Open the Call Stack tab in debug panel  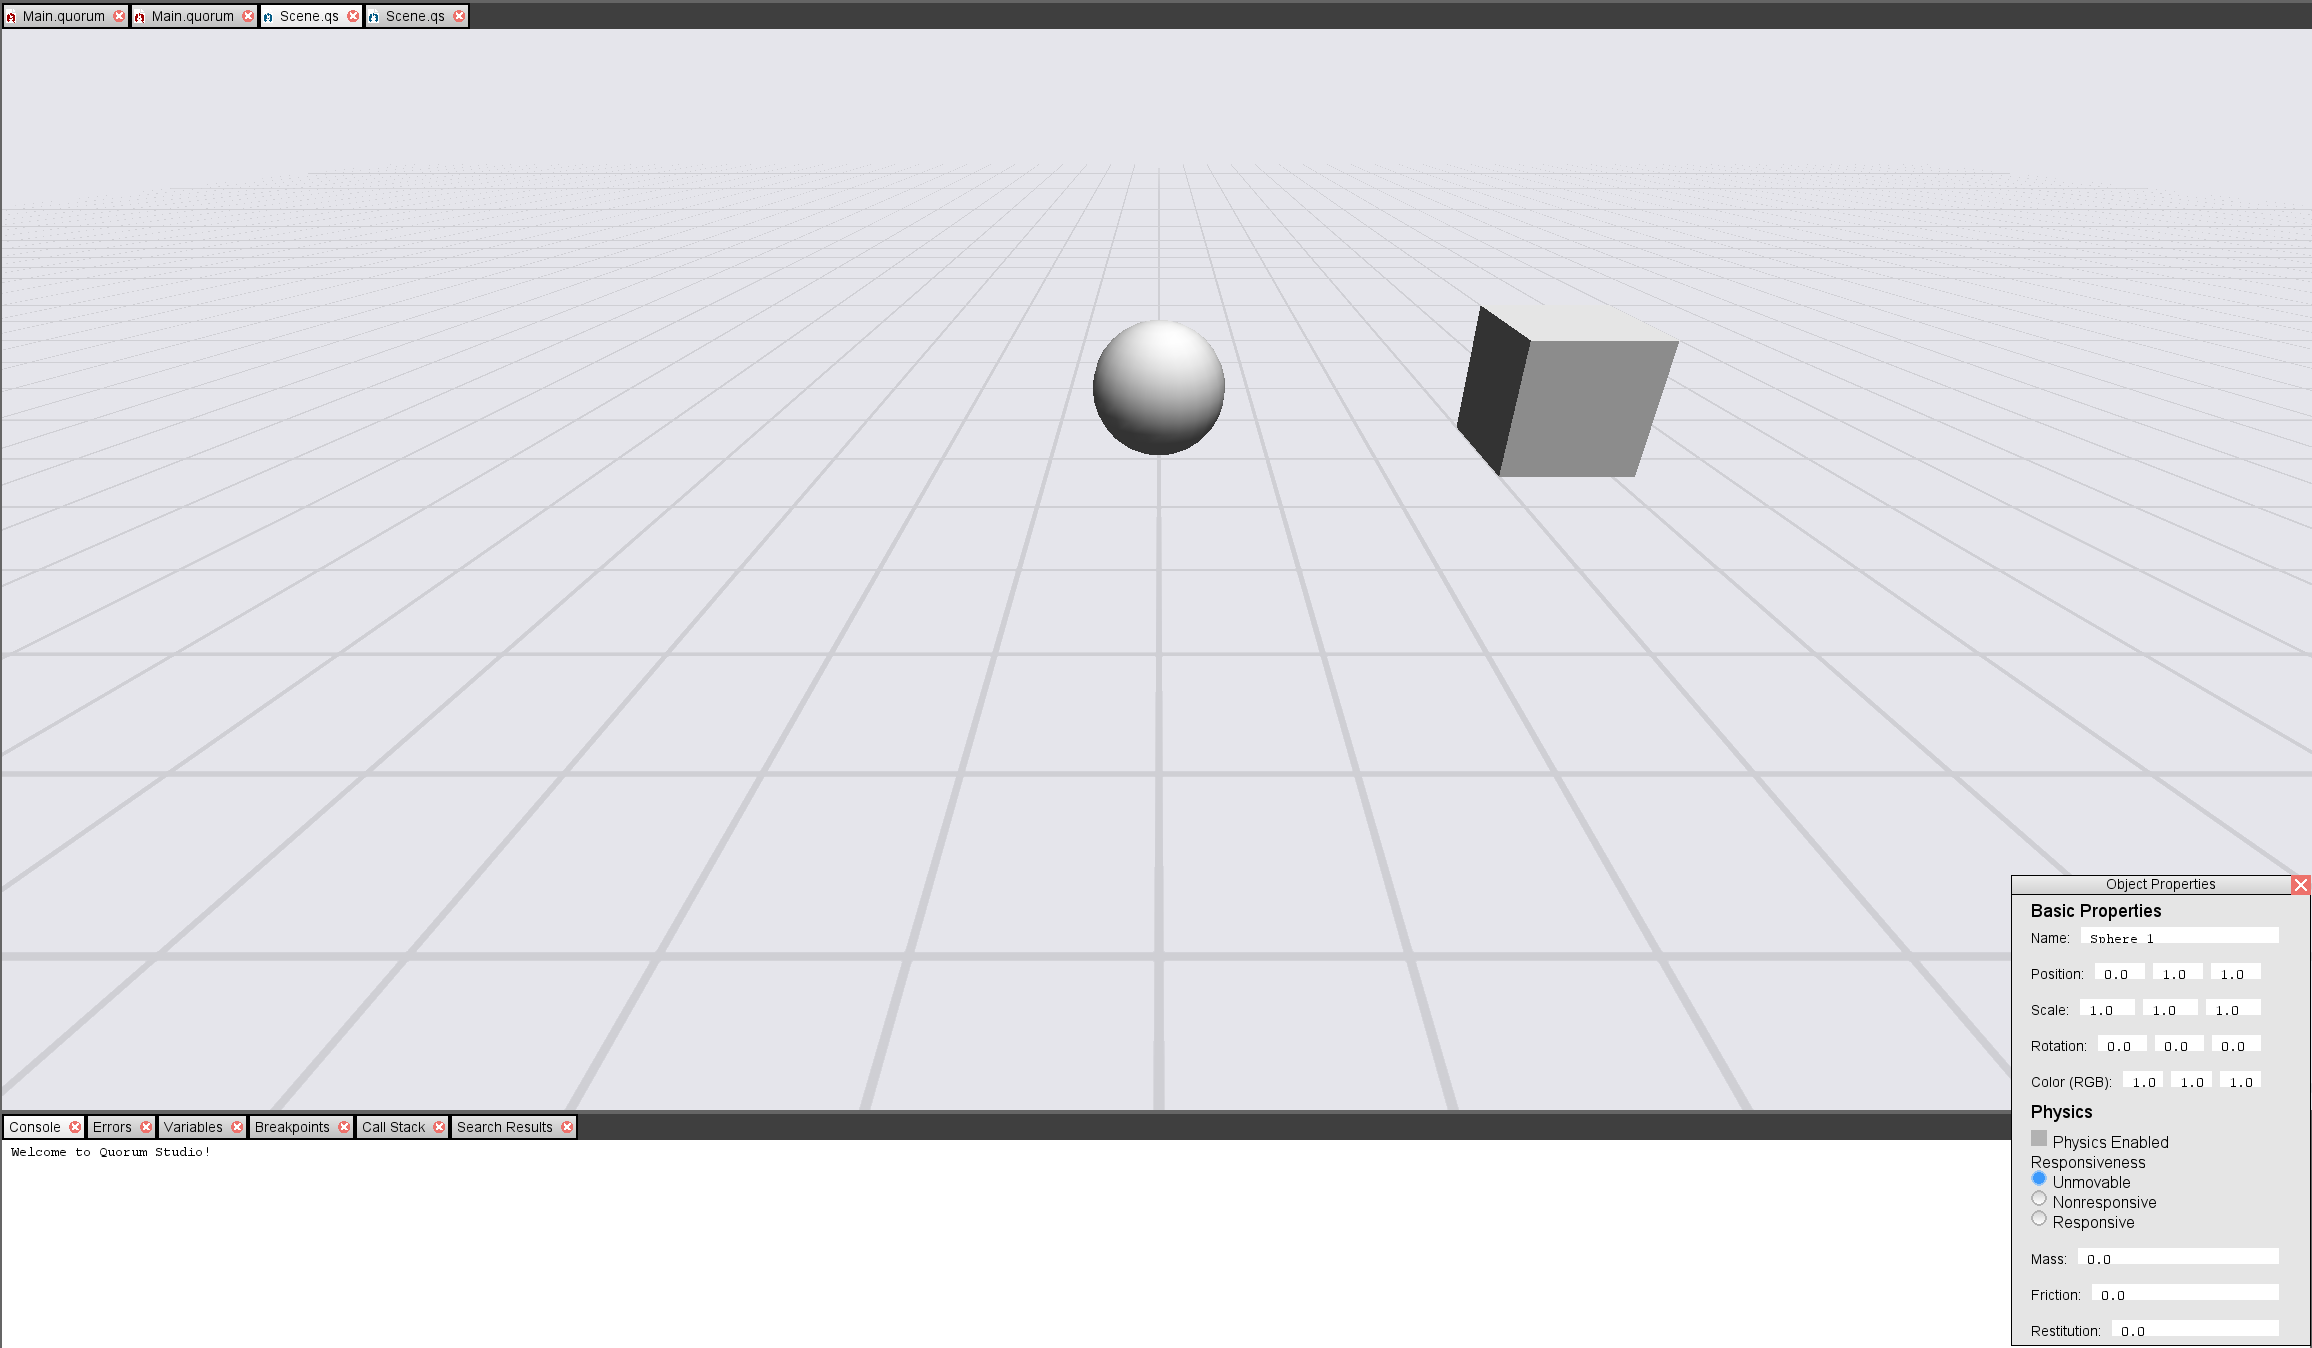(393, 1127)
